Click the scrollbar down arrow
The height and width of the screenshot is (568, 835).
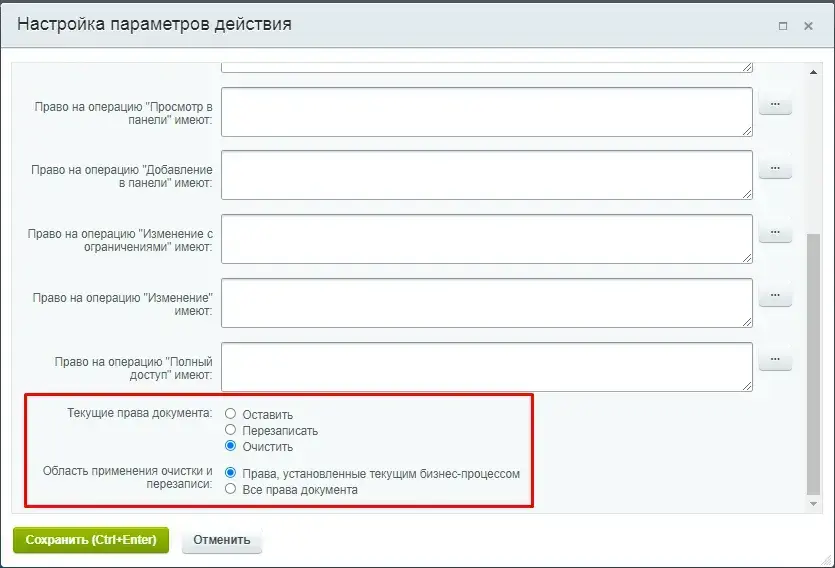point(813,504)
